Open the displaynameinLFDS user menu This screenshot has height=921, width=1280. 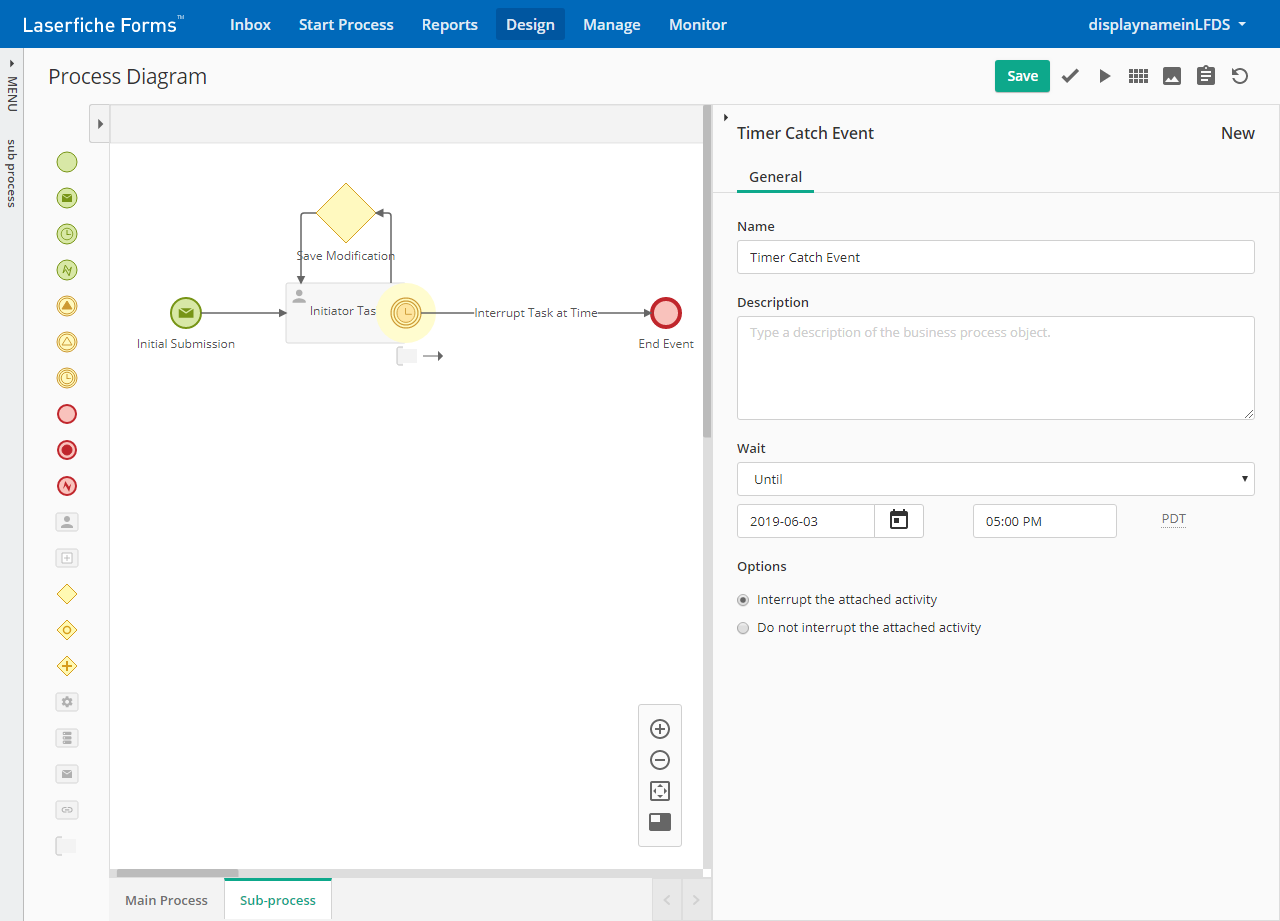click(x=1167, y=24)
